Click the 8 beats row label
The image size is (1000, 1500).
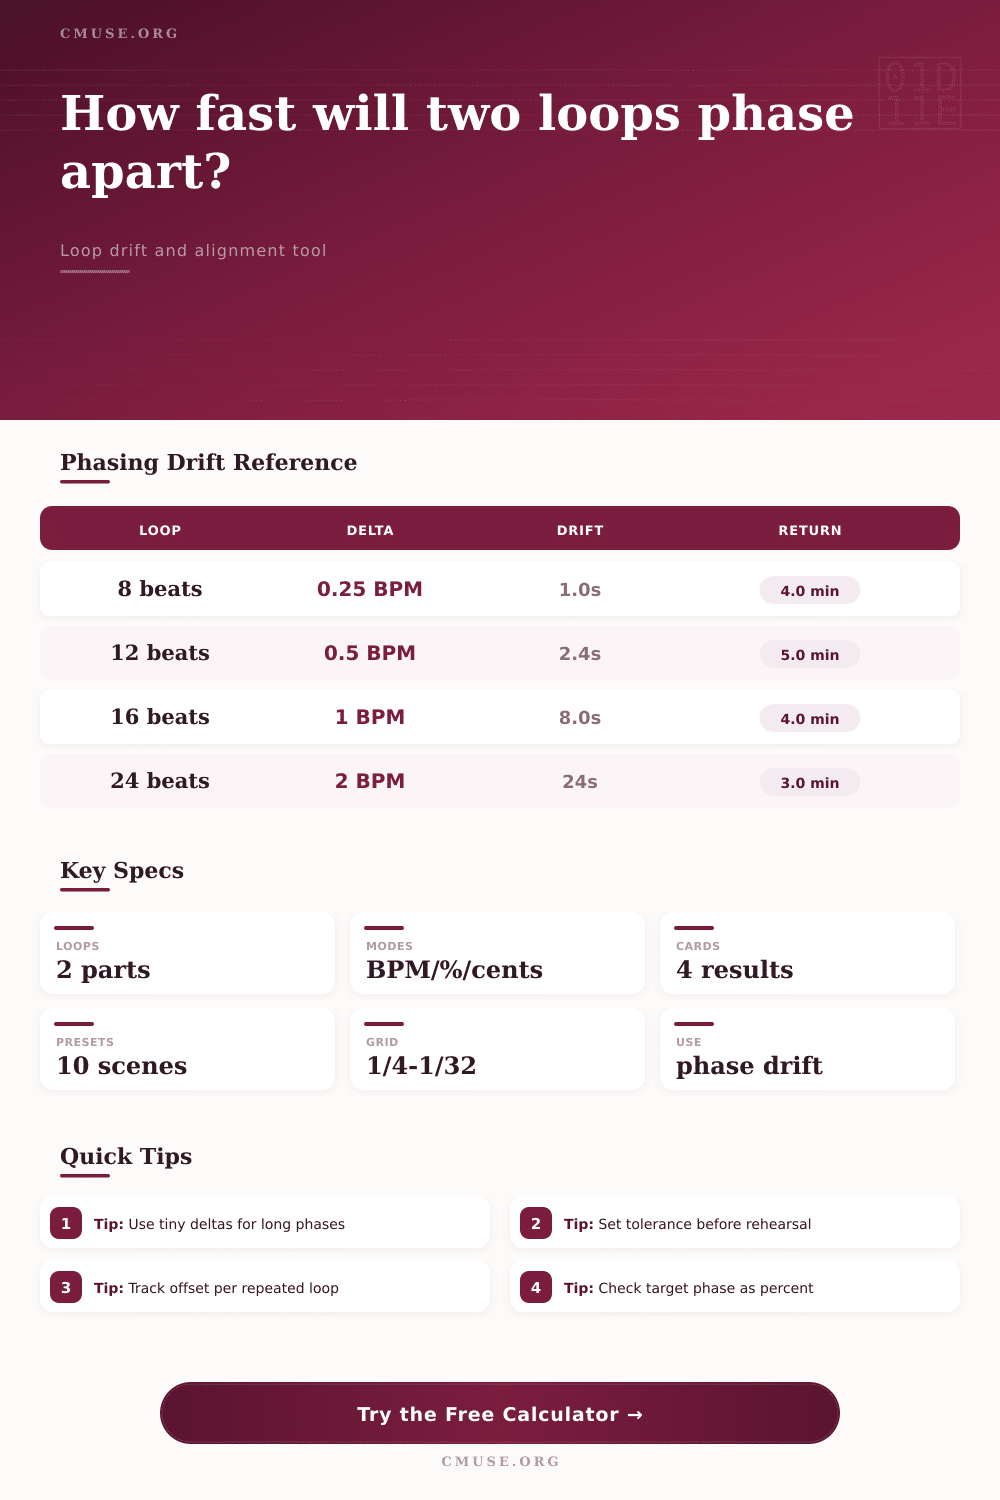click(160, 589)
